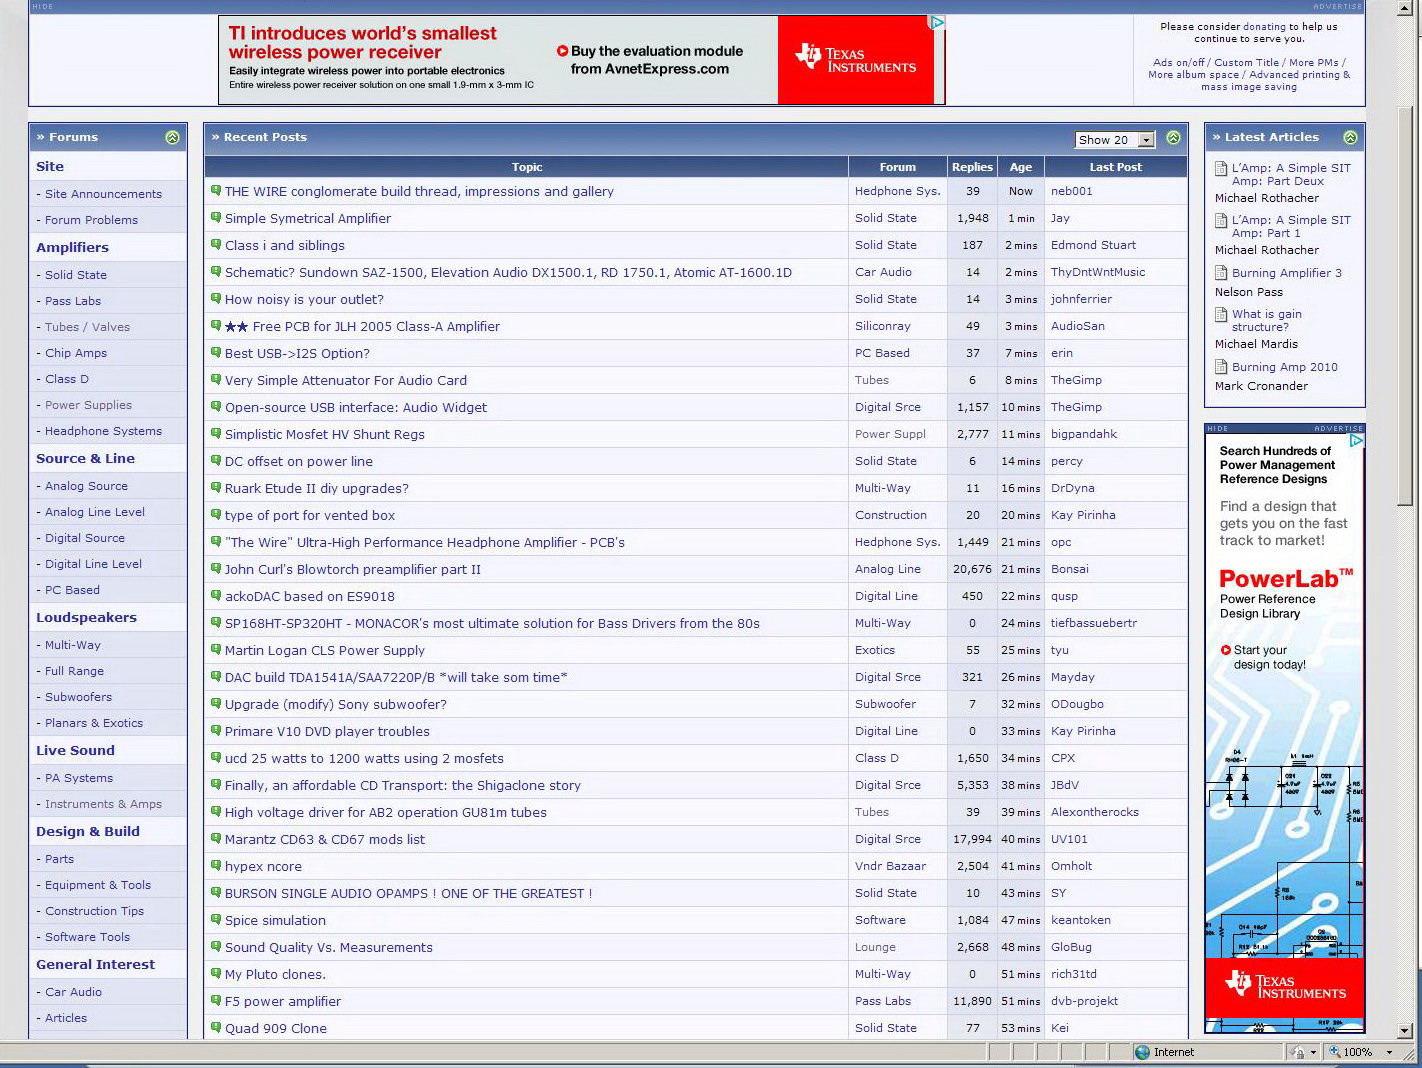Click the new-post icon beside Simple Symetrical Amplifier
This screenshot has height=1068, width=1422.
pos(215,217)
